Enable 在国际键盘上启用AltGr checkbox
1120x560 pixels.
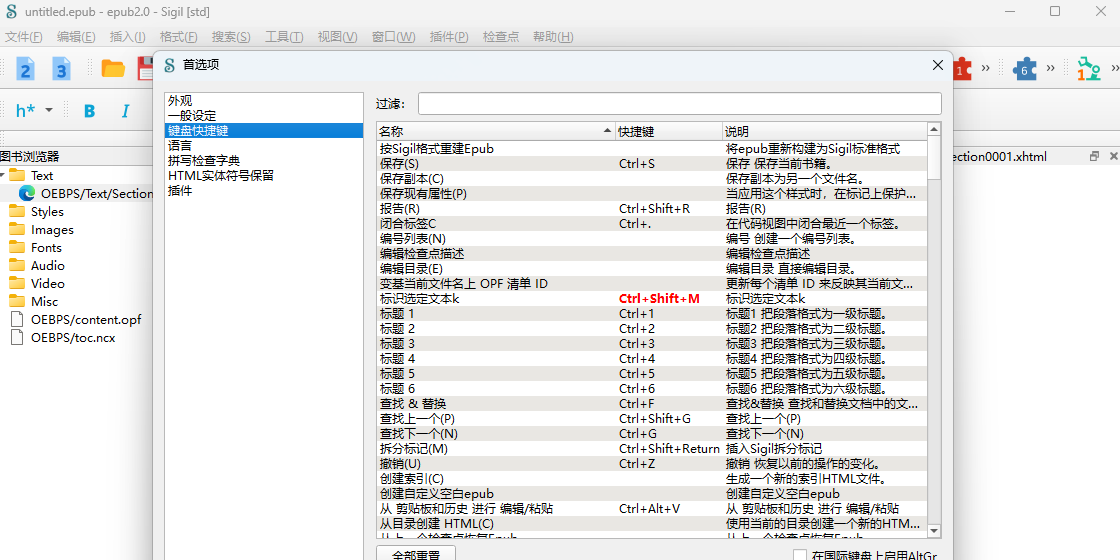click(x=801, y=556)
